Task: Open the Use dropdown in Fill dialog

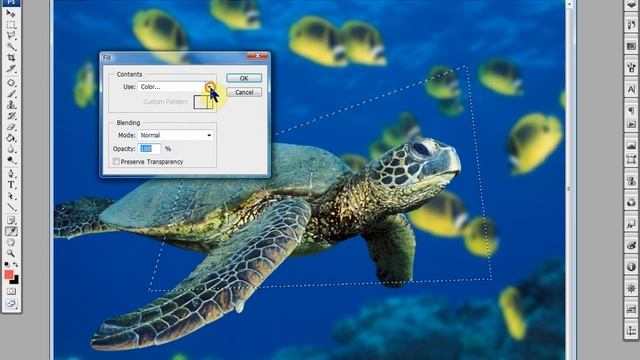Action: pos(176,87)
